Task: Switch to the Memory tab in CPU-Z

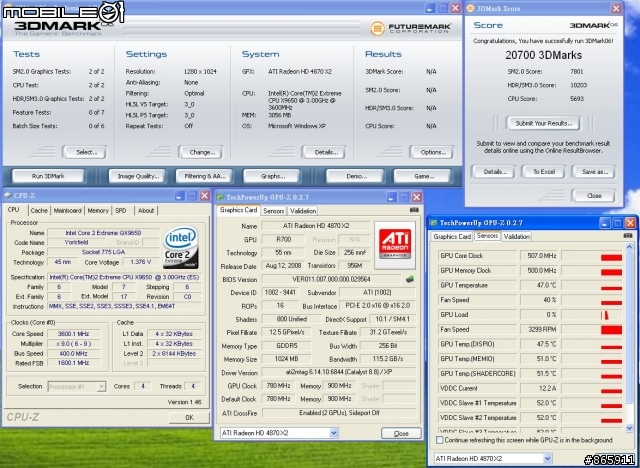Action: tap(98, 211)
